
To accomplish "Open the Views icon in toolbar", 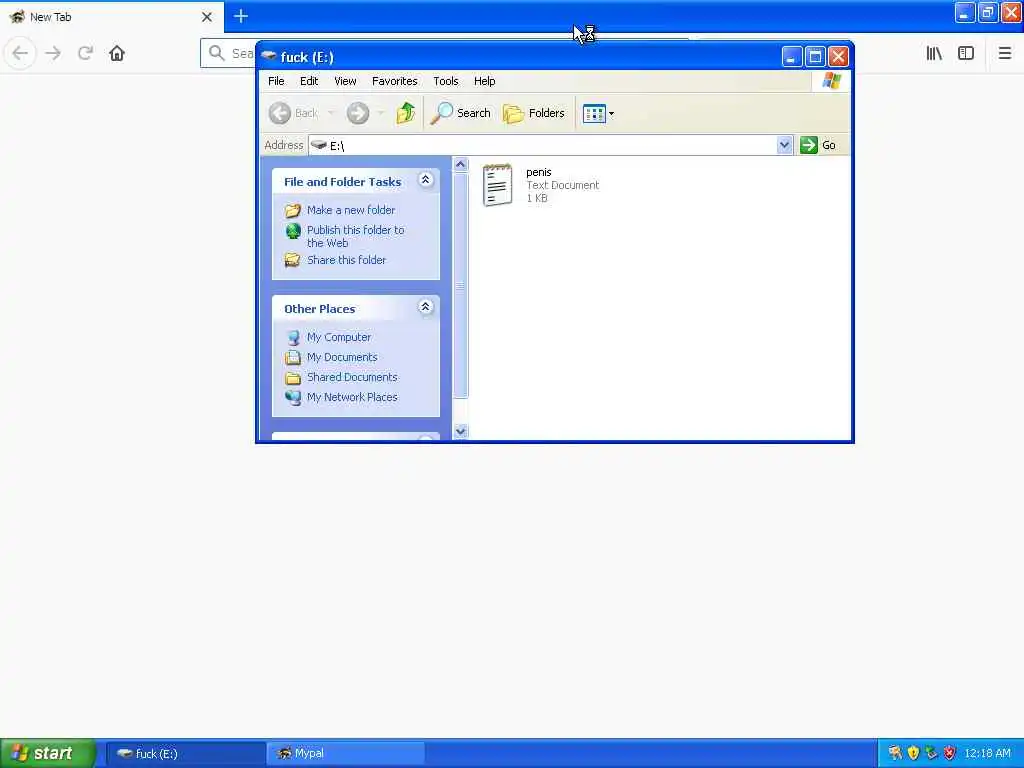I will pos(594,114).
